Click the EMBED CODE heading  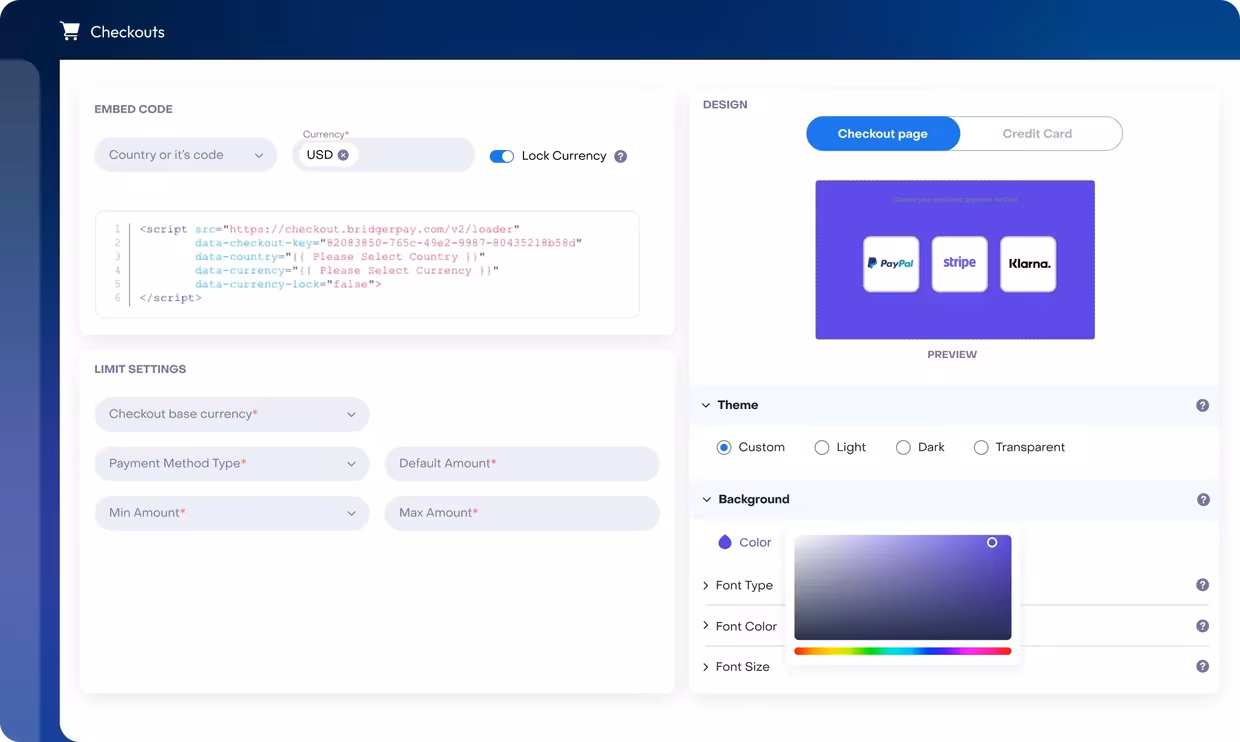click(133, 109)
